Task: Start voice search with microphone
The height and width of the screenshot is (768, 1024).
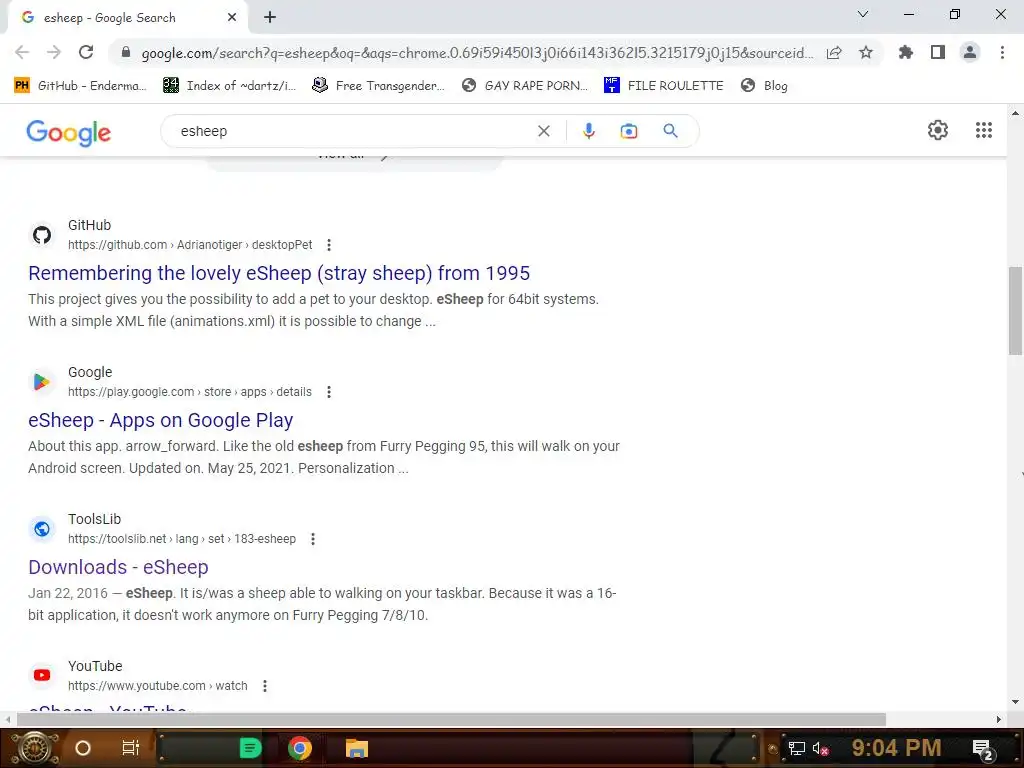Action: pyautogui.click(x=588, y=131)
